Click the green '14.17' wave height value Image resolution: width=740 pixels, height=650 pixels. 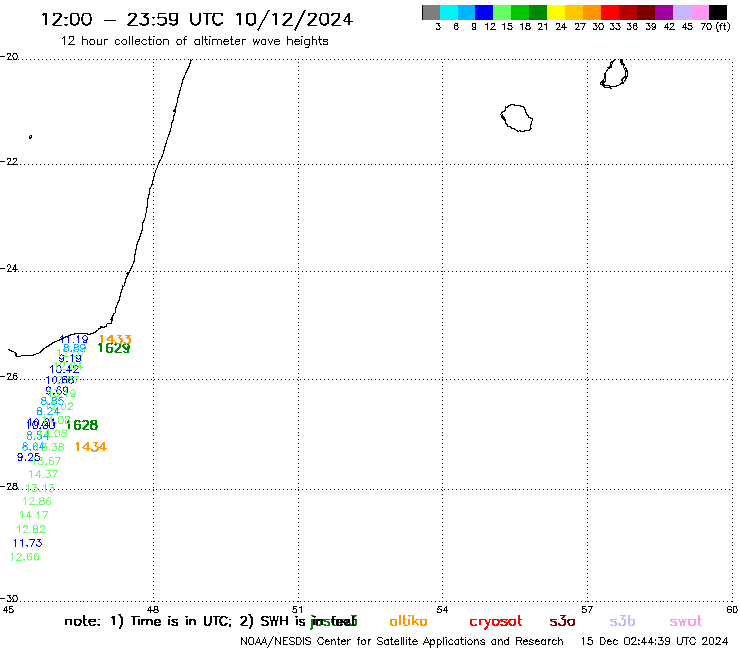(34, 515)
